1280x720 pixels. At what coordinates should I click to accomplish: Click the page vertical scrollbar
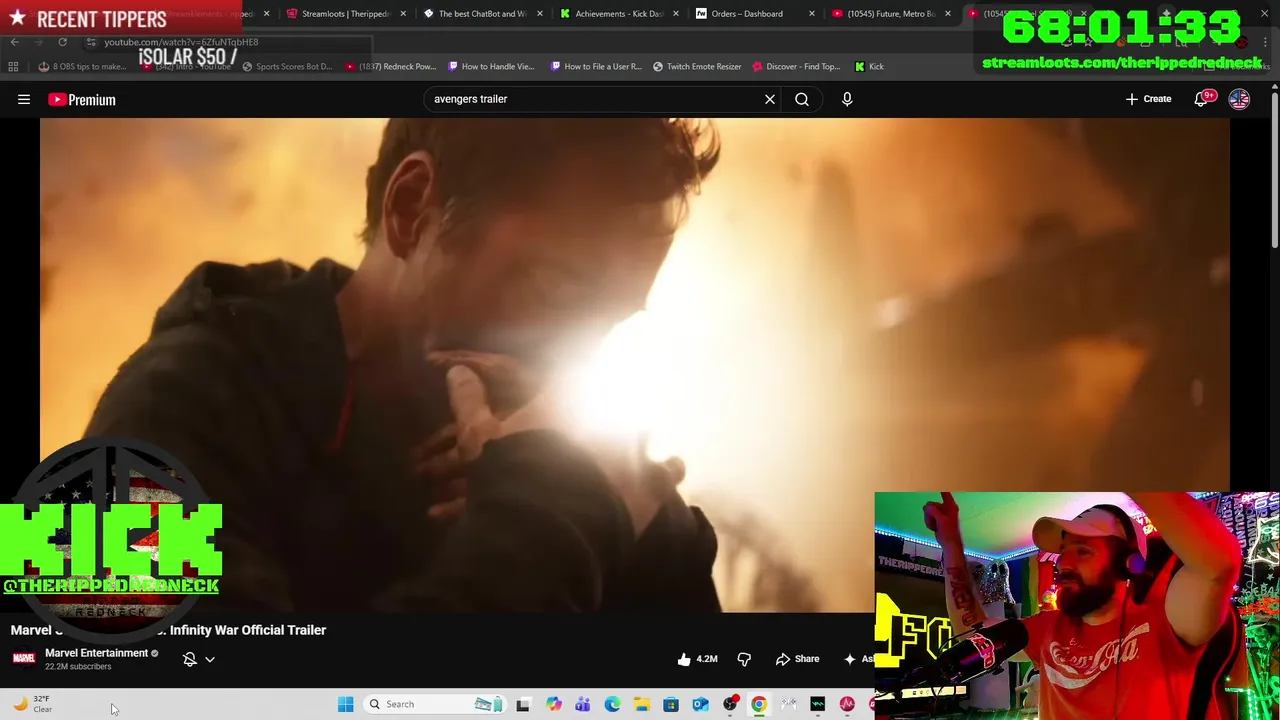coord(1274,170)
